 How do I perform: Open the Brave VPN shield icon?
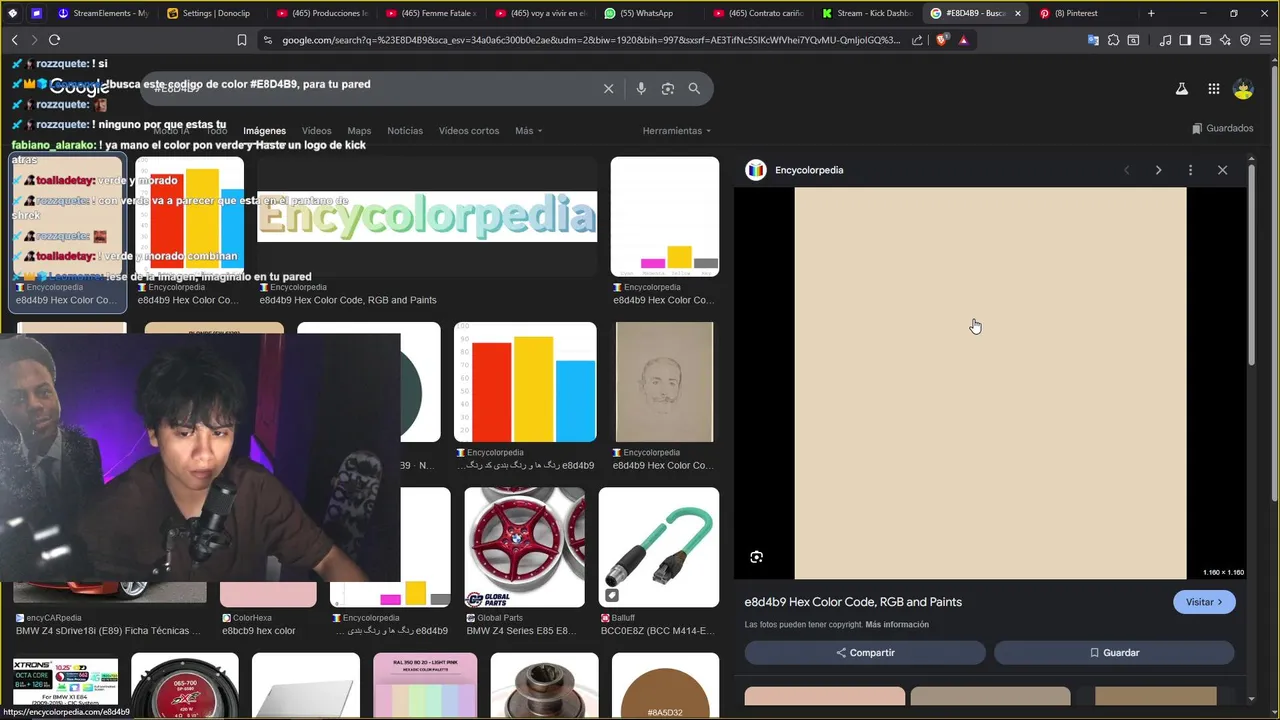pos(1245,40)
